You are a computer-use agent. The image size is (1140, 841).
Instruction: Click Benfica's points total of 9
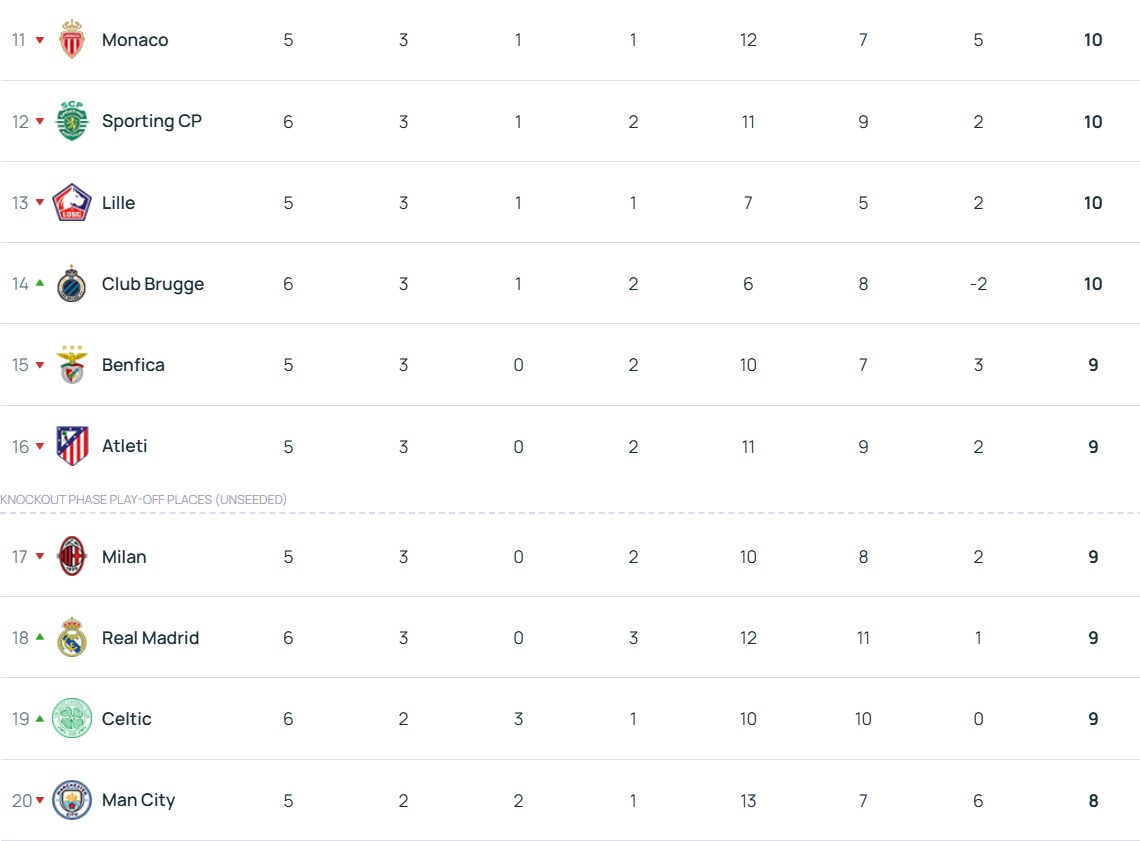[x=1093, y=365]
